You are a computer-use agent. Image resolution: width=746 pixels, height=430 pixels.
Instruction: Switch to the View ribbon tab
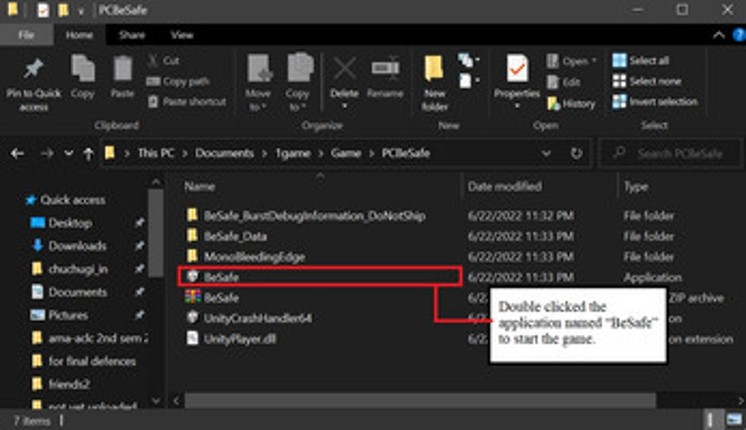click(182, 35)
